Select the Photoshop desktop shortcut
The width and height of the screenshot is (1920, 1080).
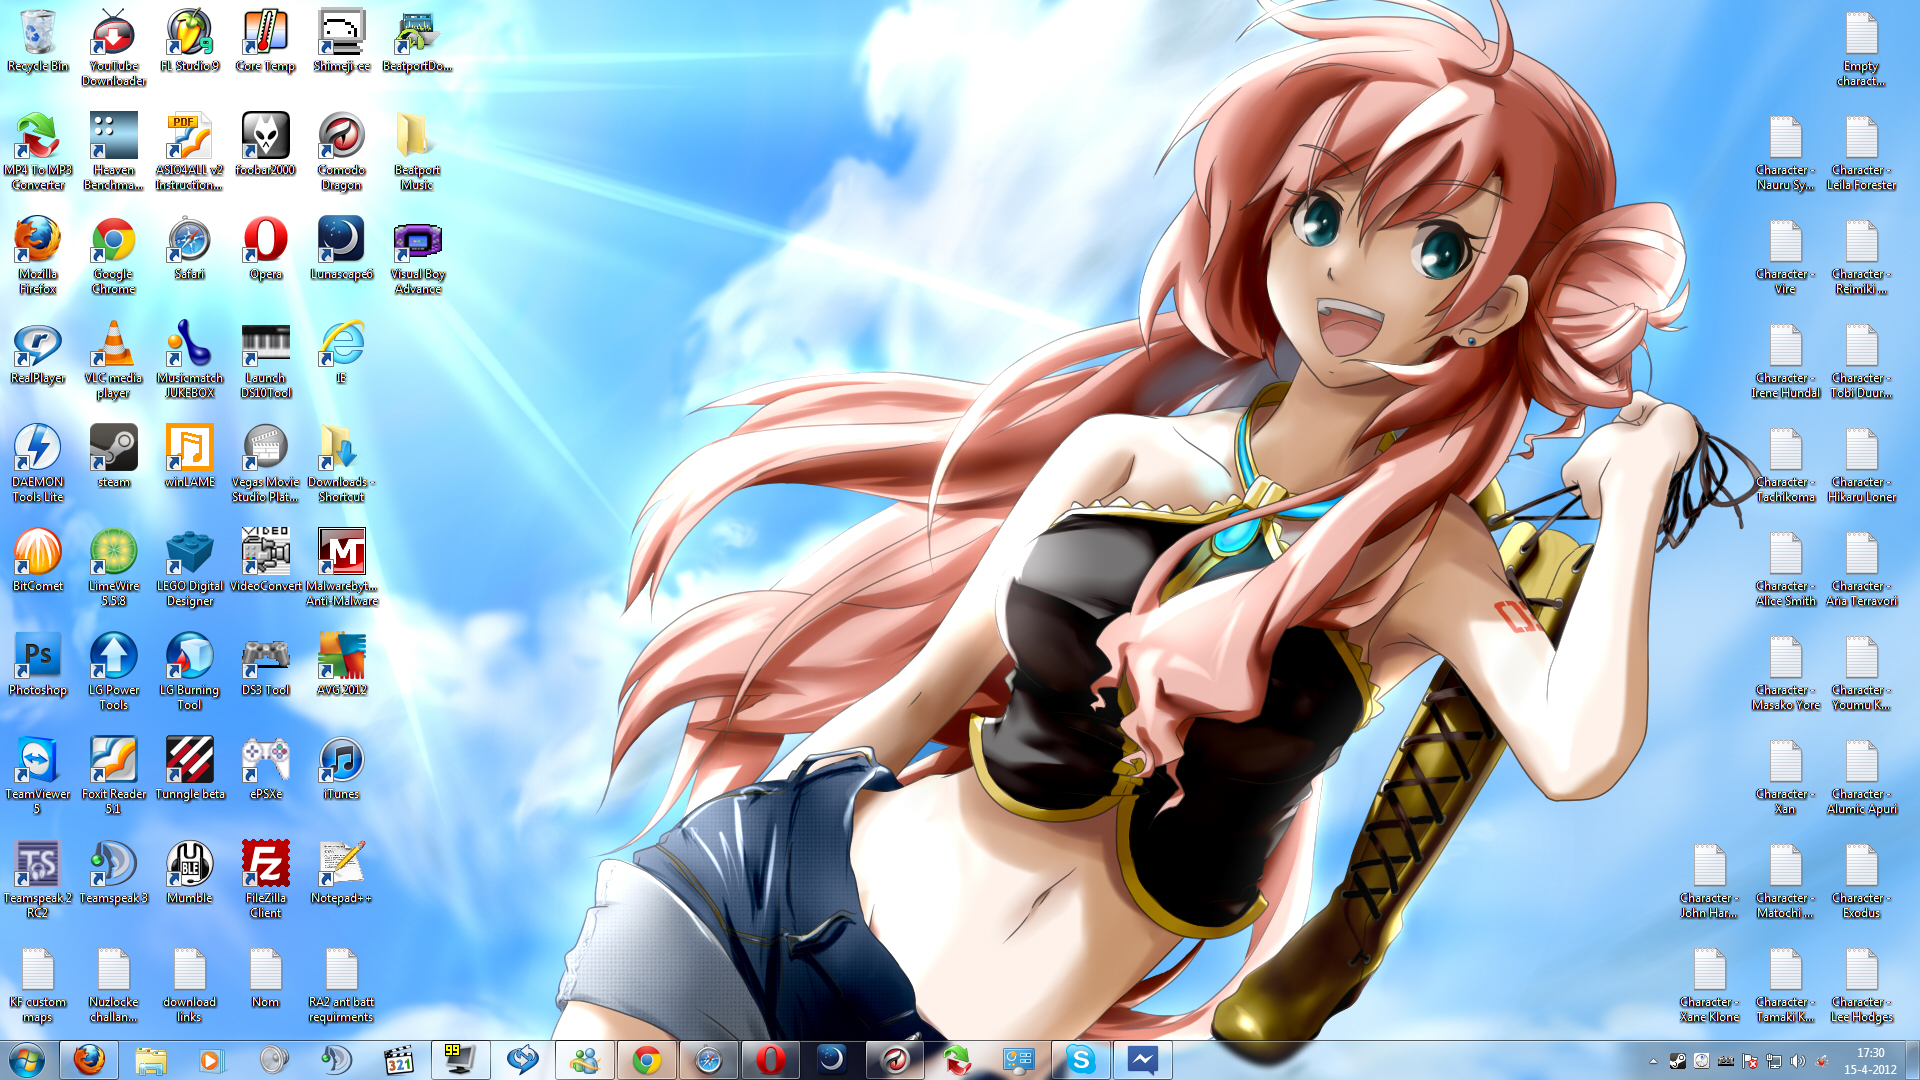(38, 665)
